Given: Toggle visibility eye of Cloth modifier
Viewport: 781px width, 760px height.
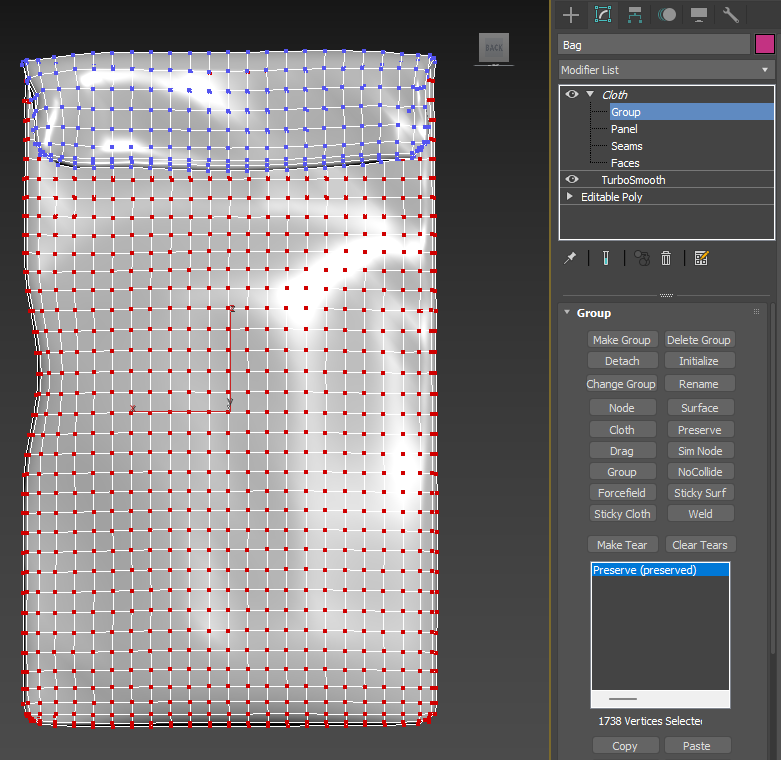Looking at the screenshot, I should [572, 94].
